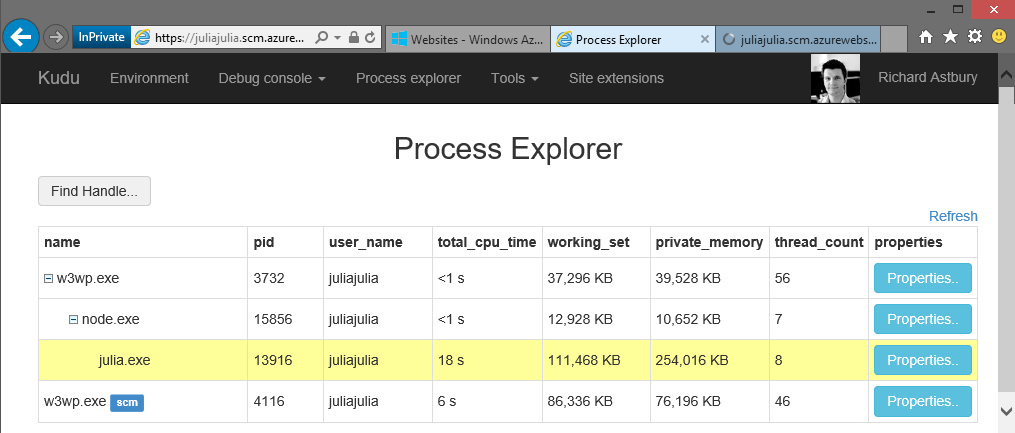Collapse the w3wp.exe process tree
This screenshot has height=433, width=1015.
click(48, 279)
